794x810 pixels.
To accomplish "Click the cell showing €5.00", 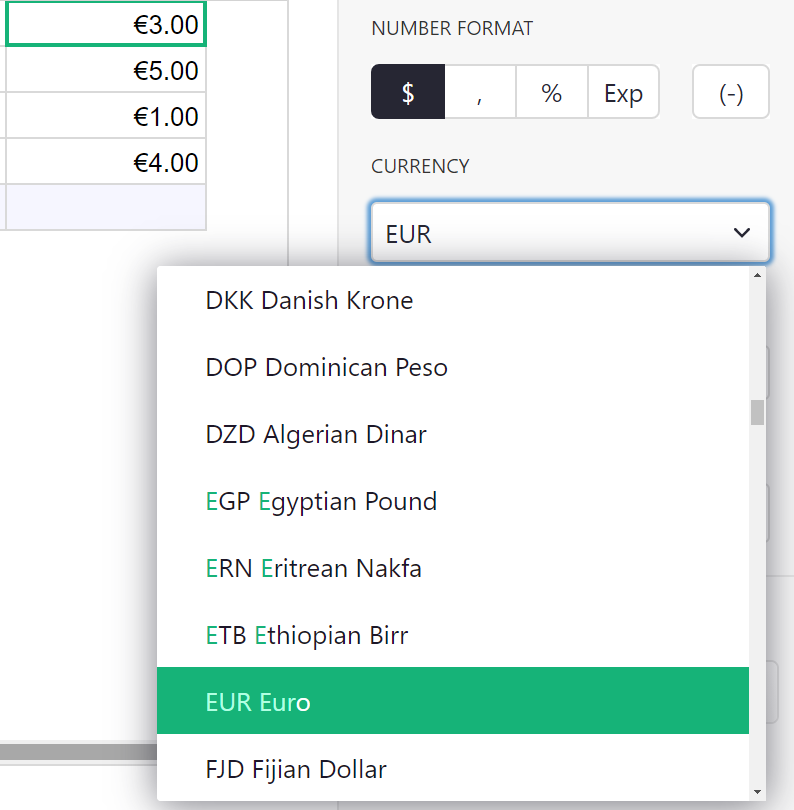I will point(106,71).
